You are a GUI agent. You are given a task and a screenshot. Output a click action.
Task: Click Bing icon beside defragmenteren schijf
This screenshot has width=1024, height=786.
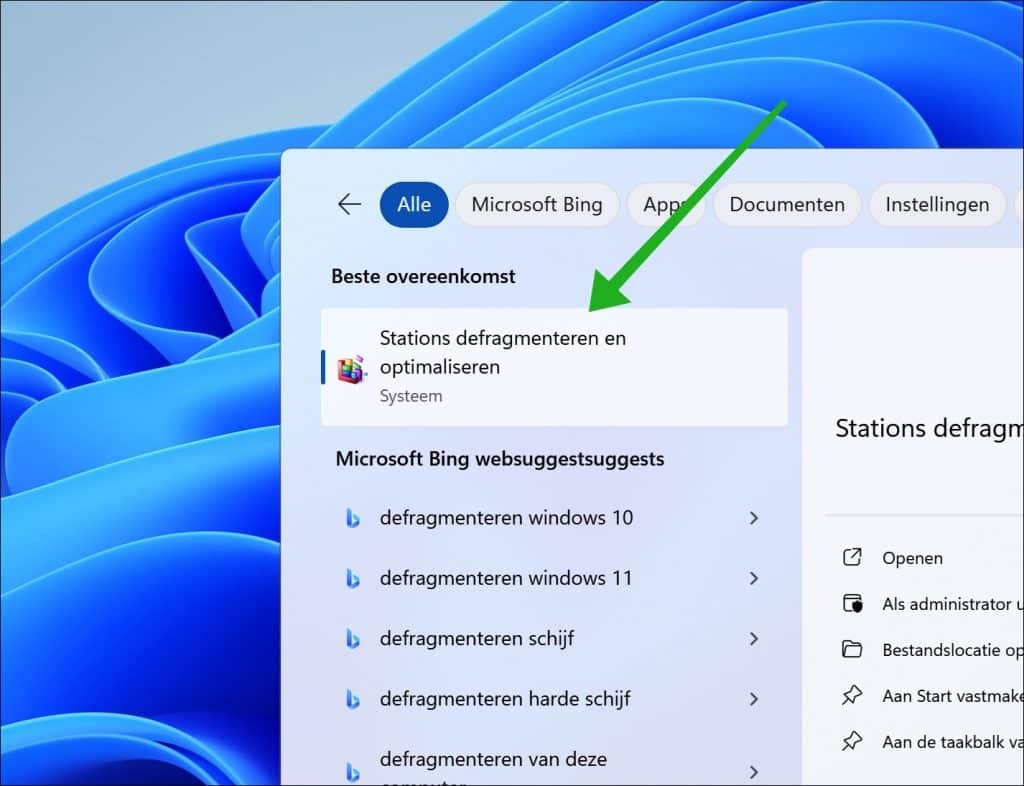[352, 639]
